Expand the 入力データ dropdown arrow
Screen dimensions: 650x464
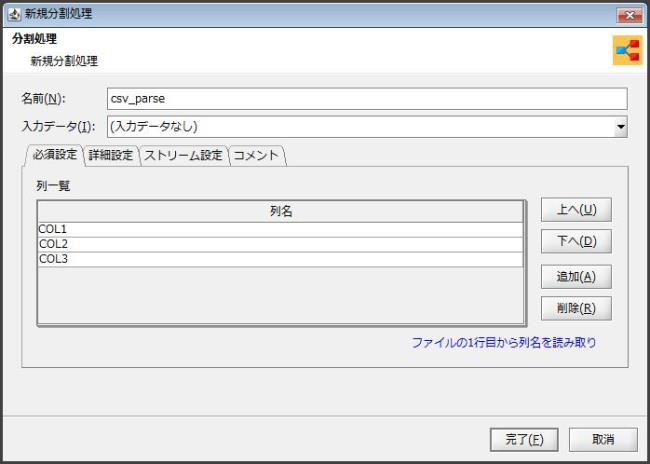[x=620, y=127]
